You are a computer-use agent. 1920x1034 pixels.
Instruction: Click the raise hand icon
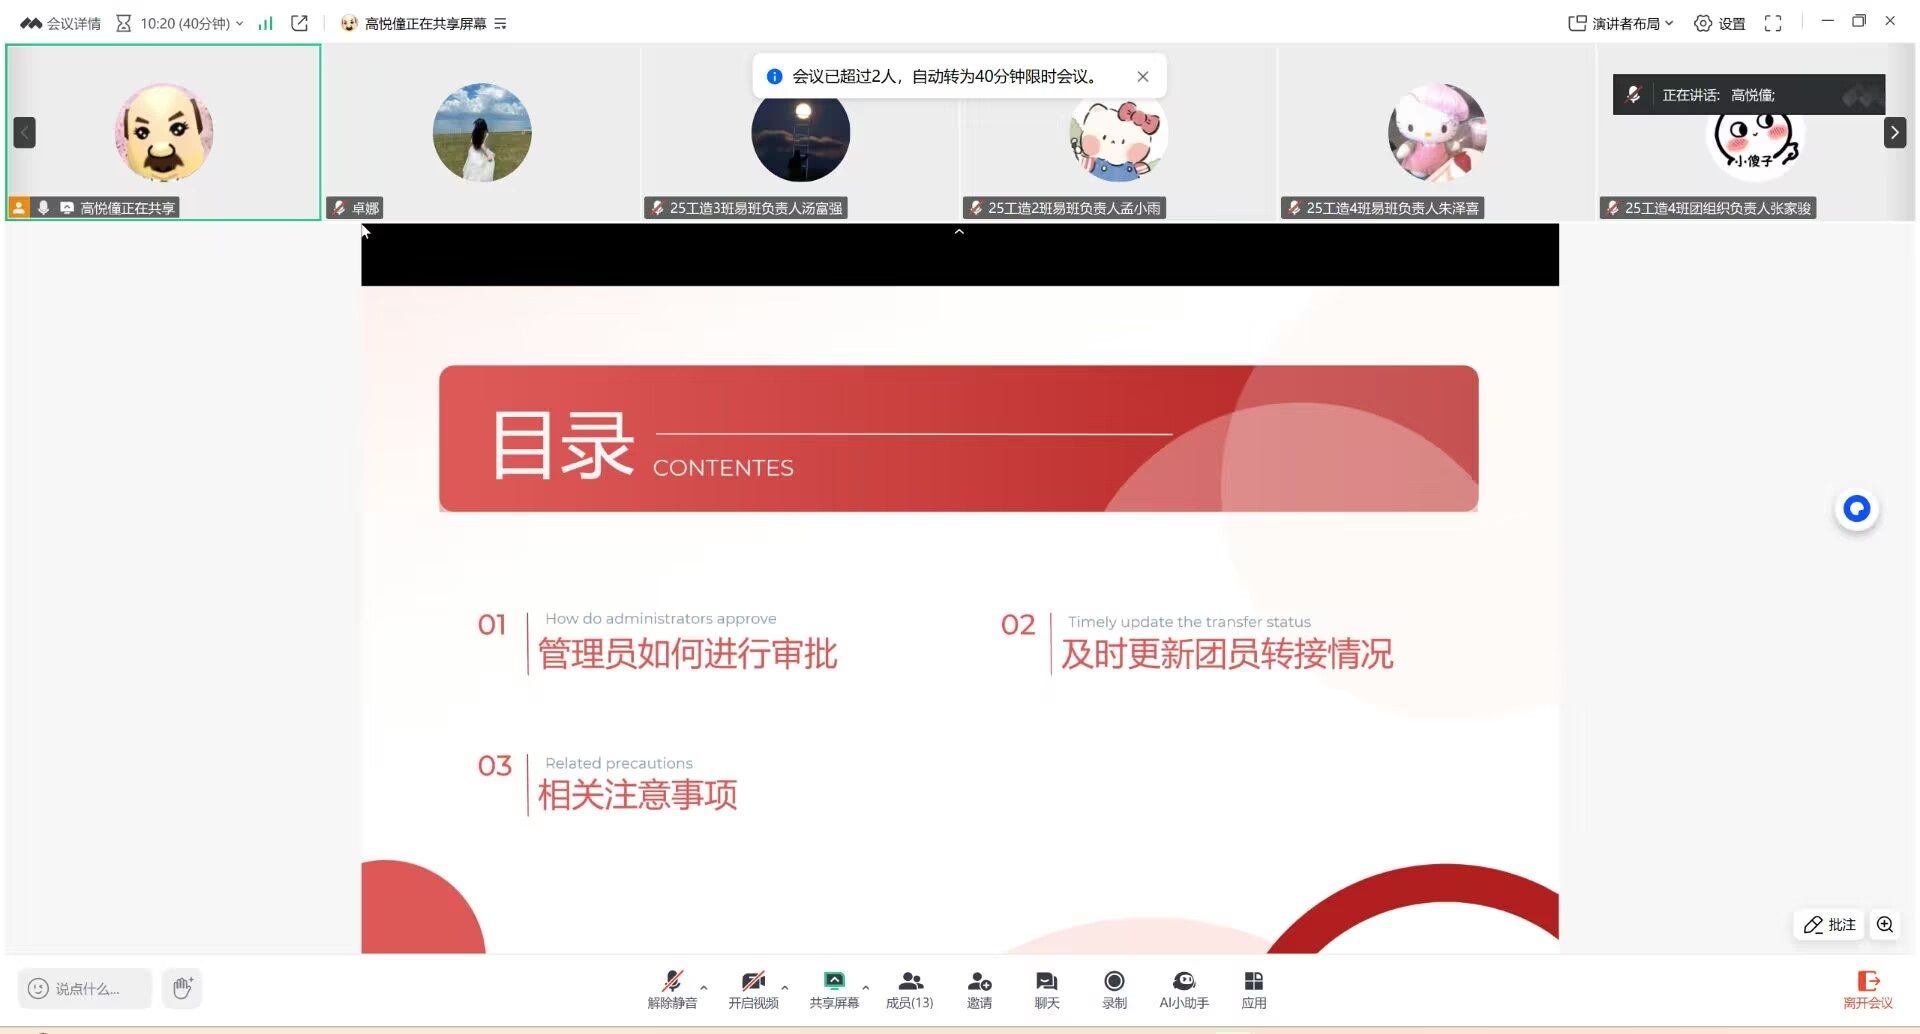click(x=183, y=988)
